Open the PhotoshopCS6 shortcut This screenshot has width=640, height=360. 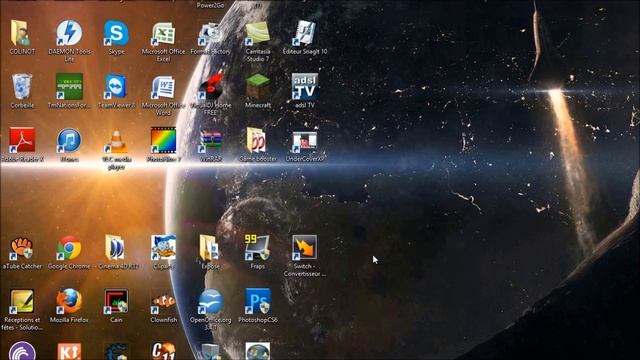(258, 301)
